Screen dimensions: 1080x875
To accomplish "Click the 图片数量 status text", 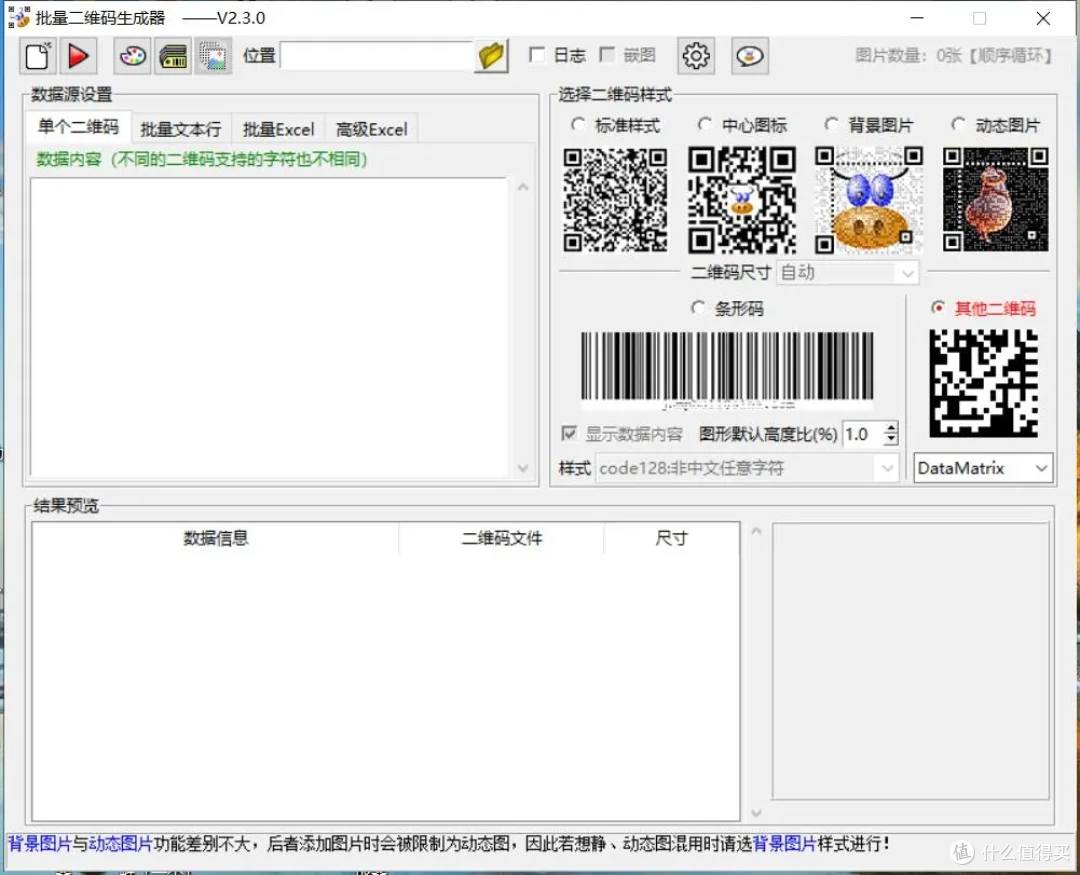I will 954,55.
